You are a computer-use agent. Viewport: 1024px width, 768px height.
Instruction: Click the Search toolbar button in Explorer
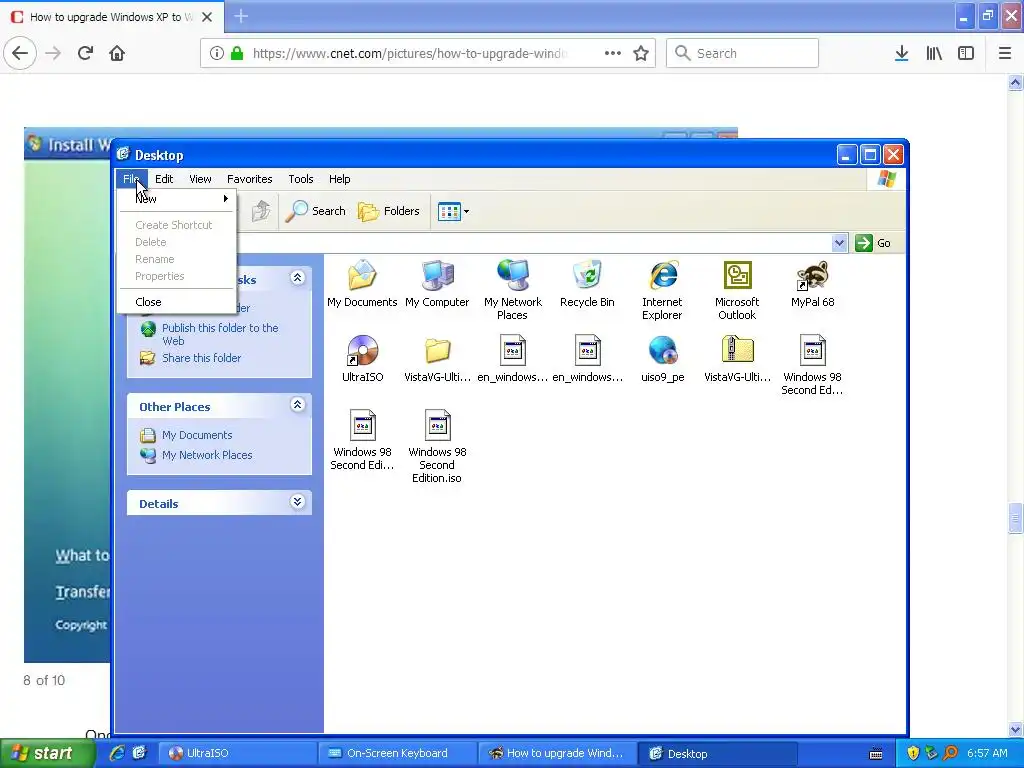pyautogui.click(x=315, y=211)
